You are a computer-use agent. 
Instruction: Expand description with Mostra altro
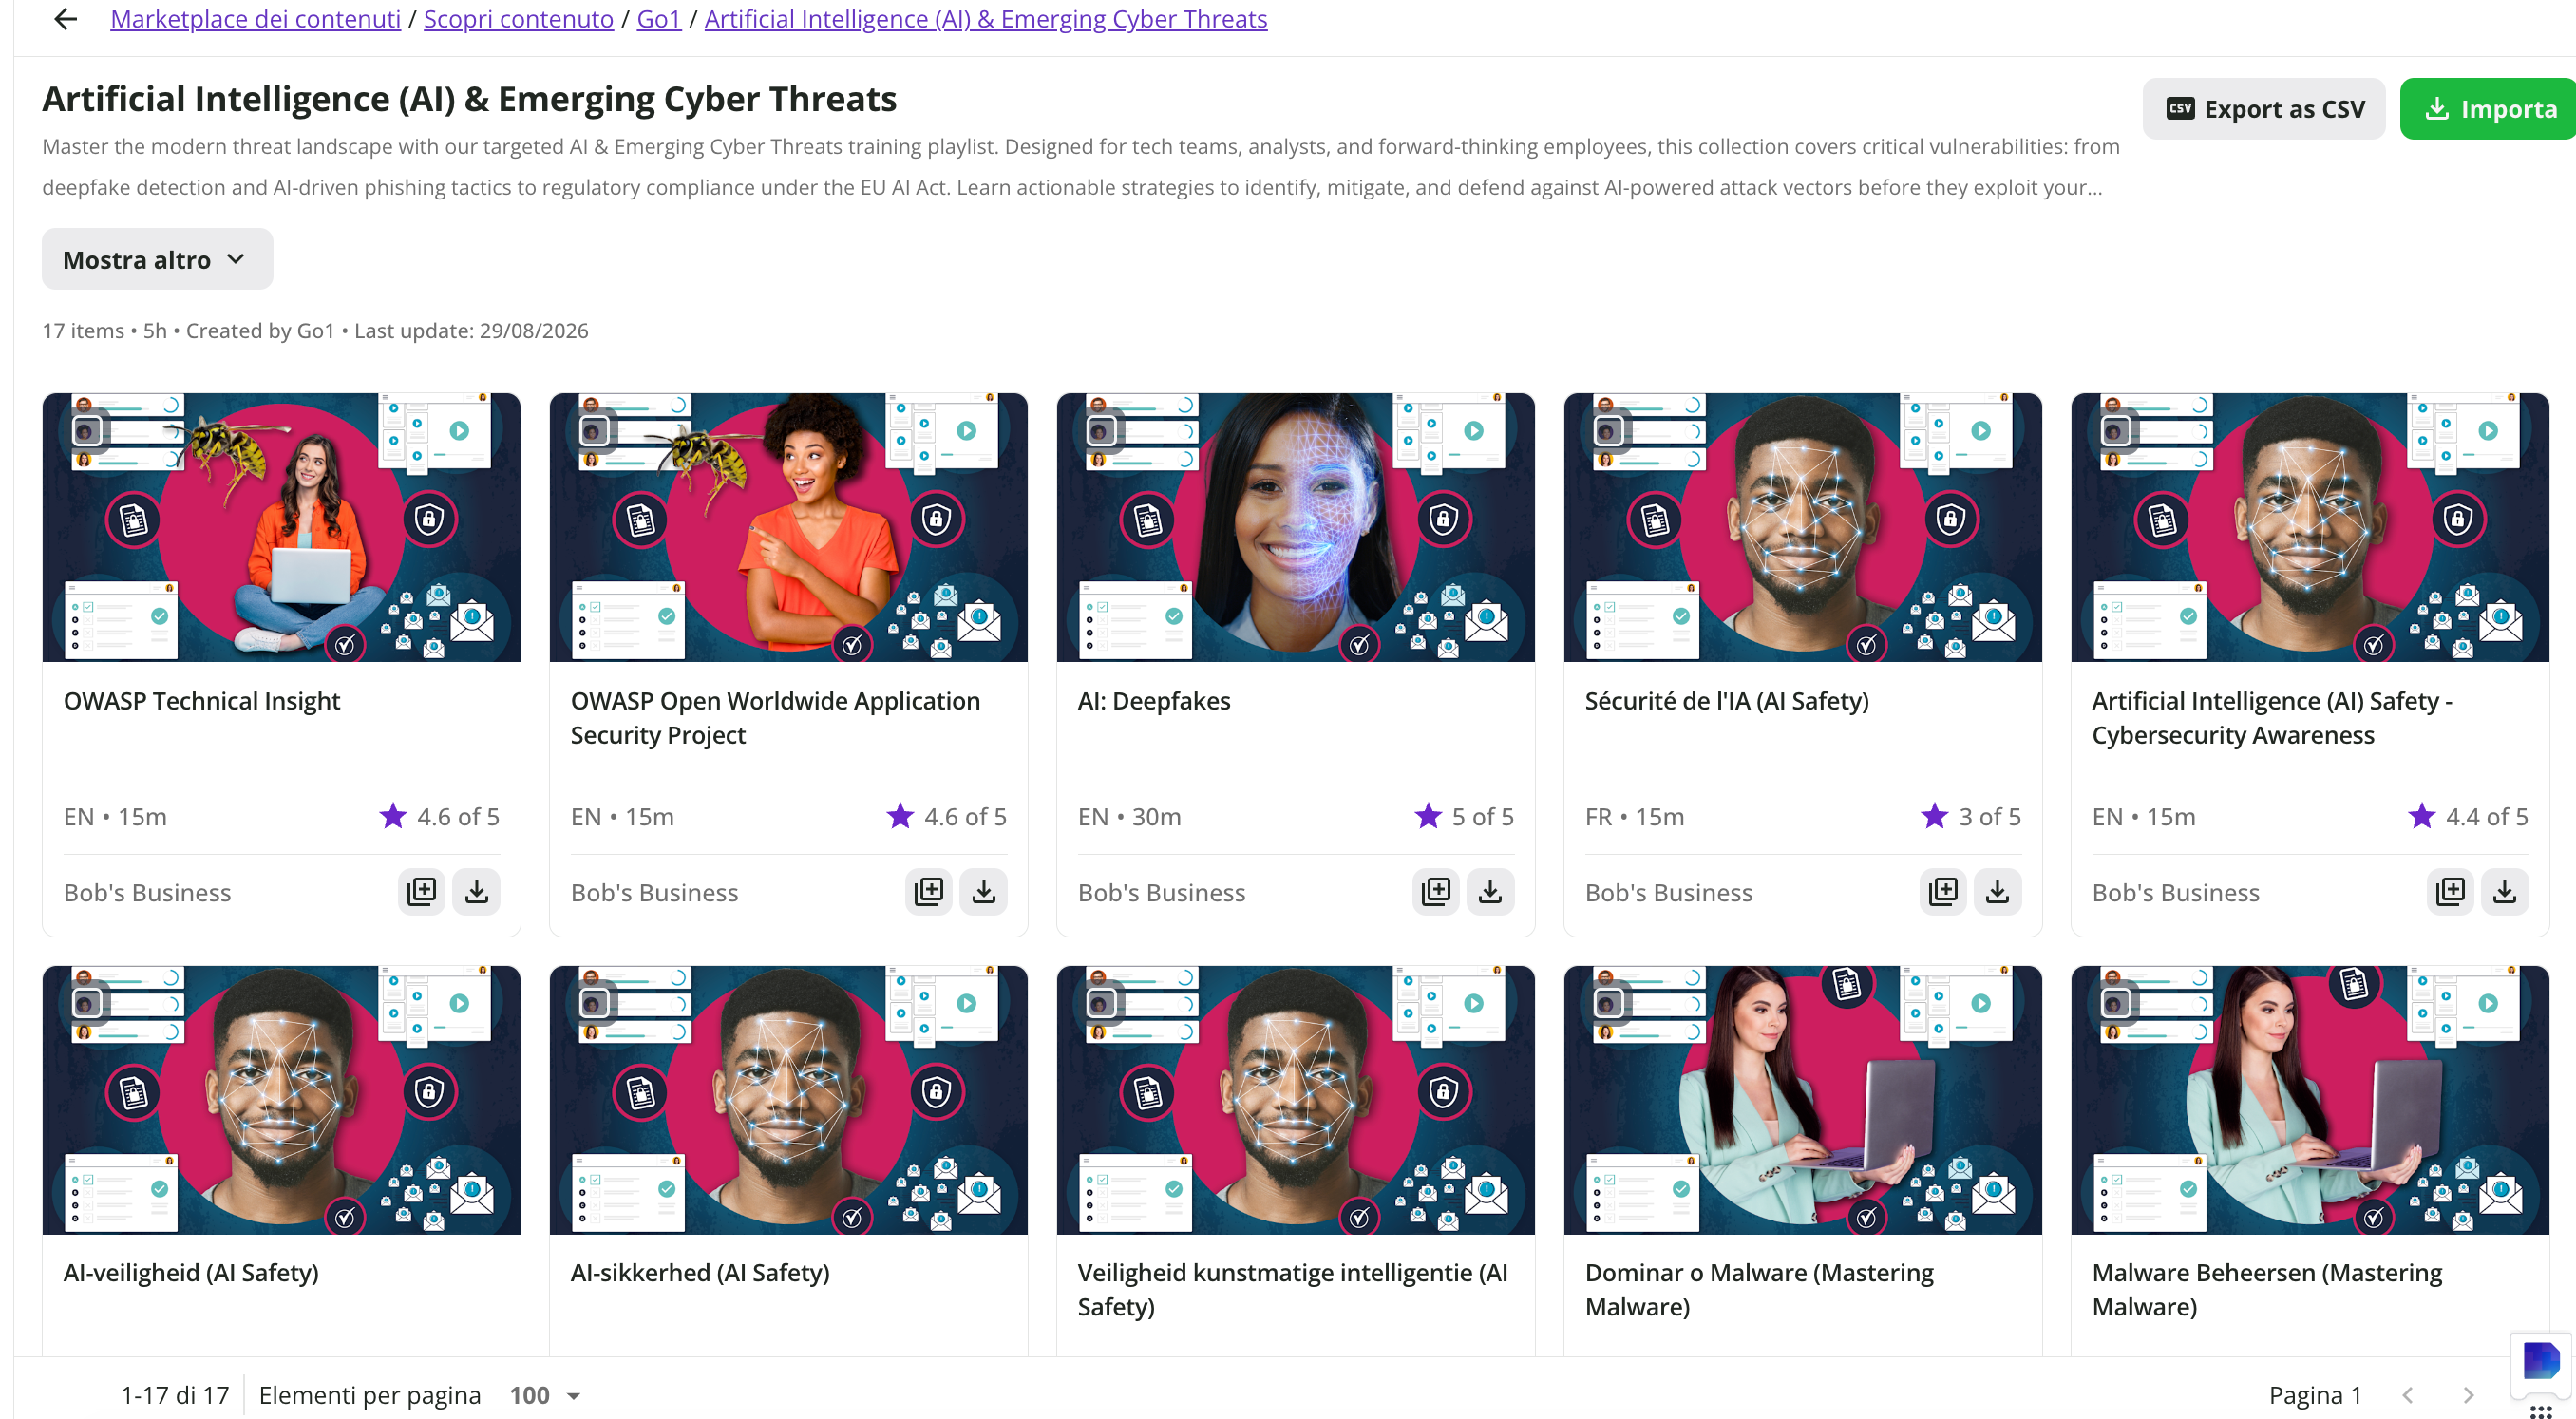[x=157, y=259]
